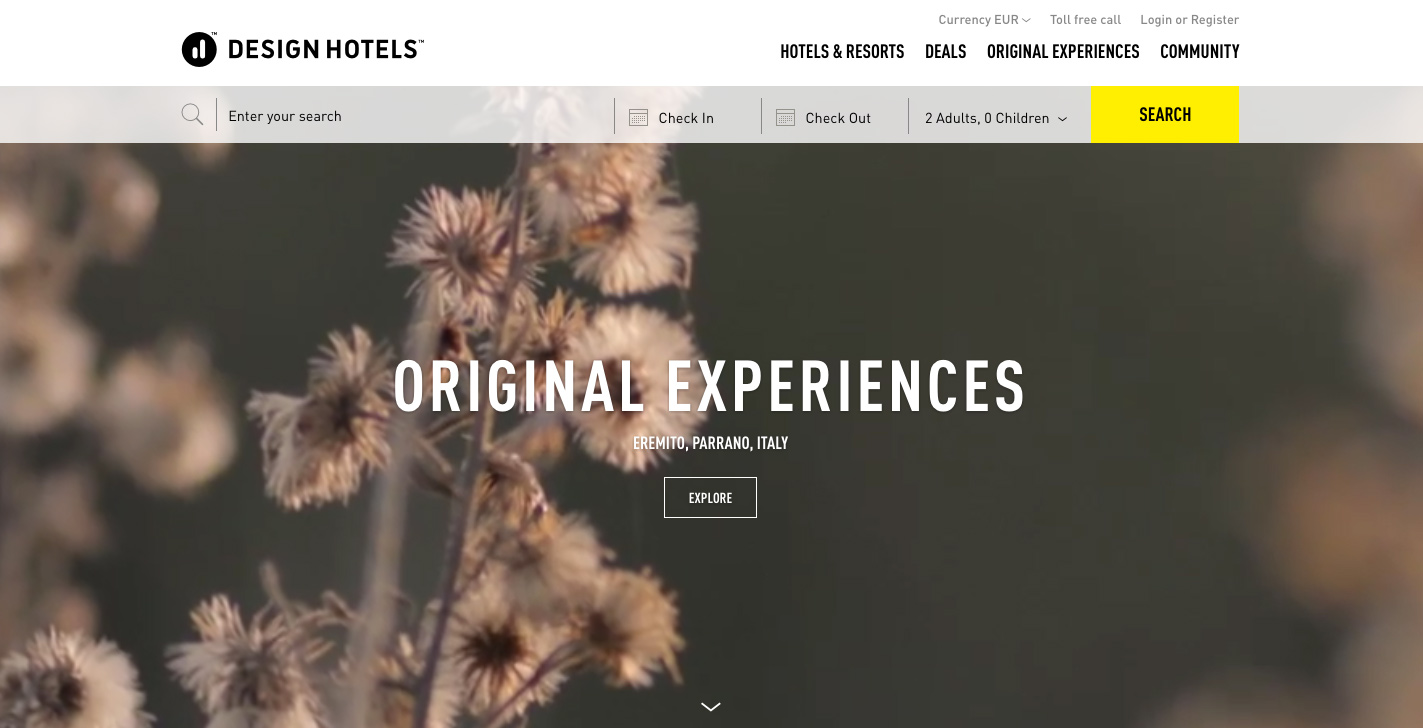Expand the 2 Adults, 0 Children selector

[996, 118]
